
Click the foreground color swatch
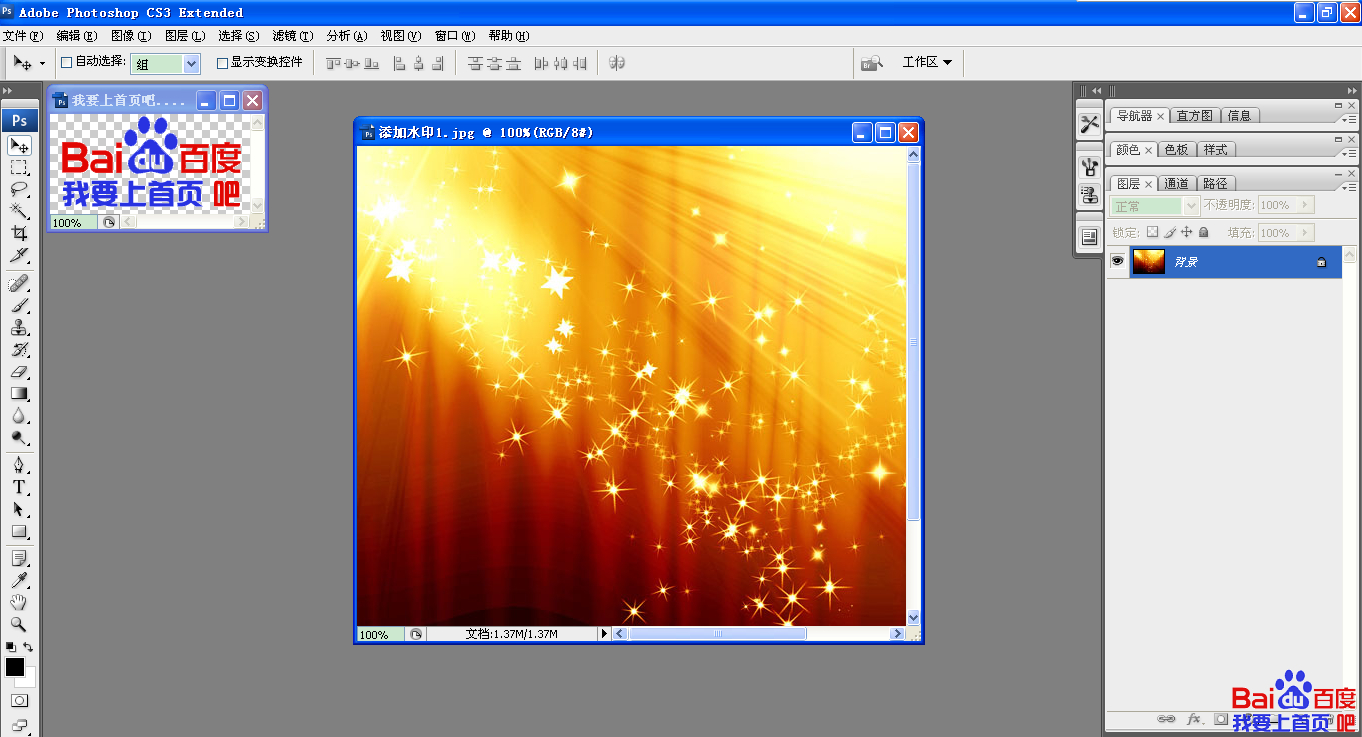[14, 666]
